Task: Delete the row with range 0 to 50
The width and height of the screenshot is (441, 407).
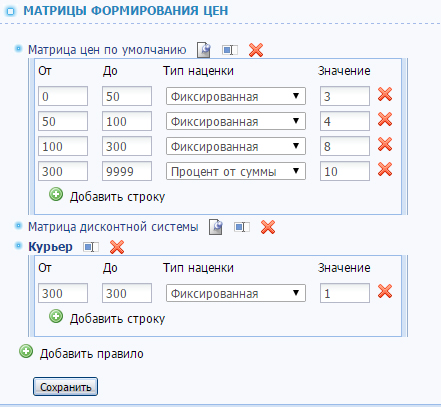Action: pyautogui.click(x=385, y=94)
